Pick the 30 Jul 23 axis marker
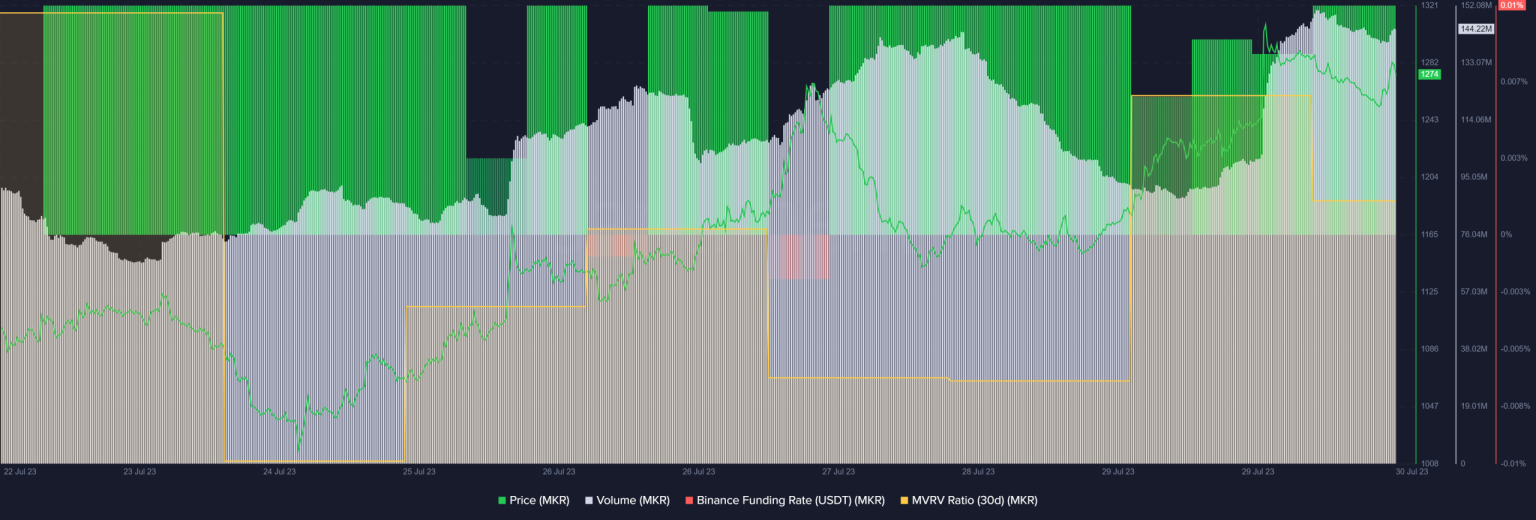This screenshot has height=520, width=1536. (x=1412, y=471)
